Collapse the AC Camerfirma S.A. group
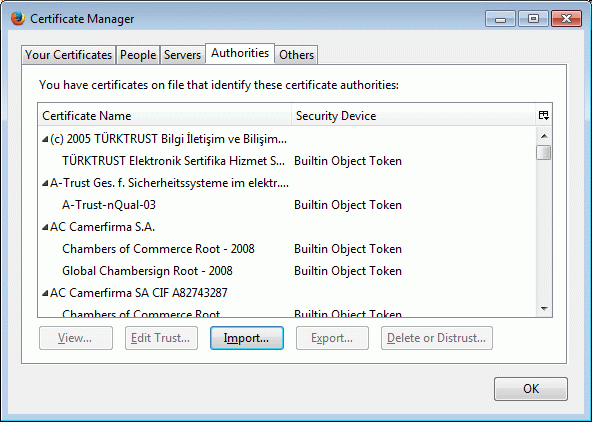This screenshot has width=592, height=422. (45, 227)
